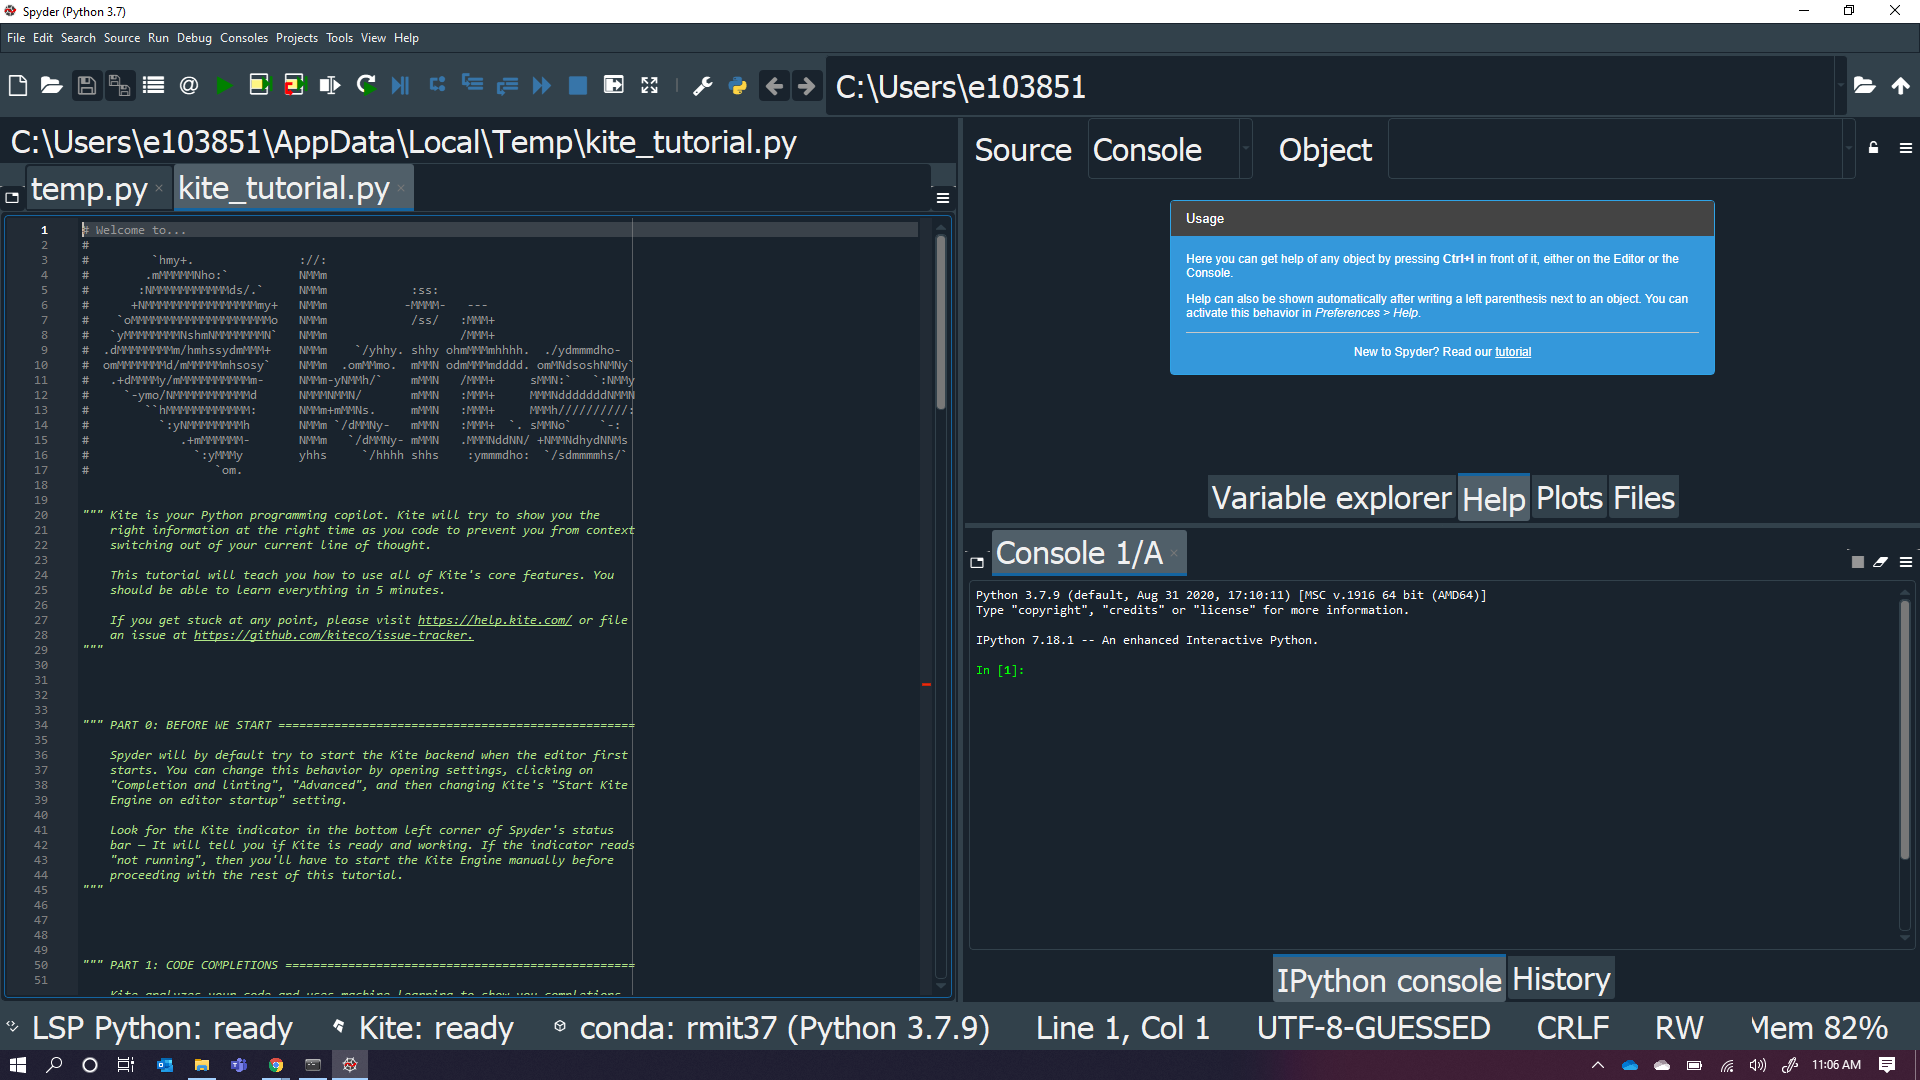Stop debugging with blue square
Viewport: 1920px width, 1080px height.
tap(578, 86)
